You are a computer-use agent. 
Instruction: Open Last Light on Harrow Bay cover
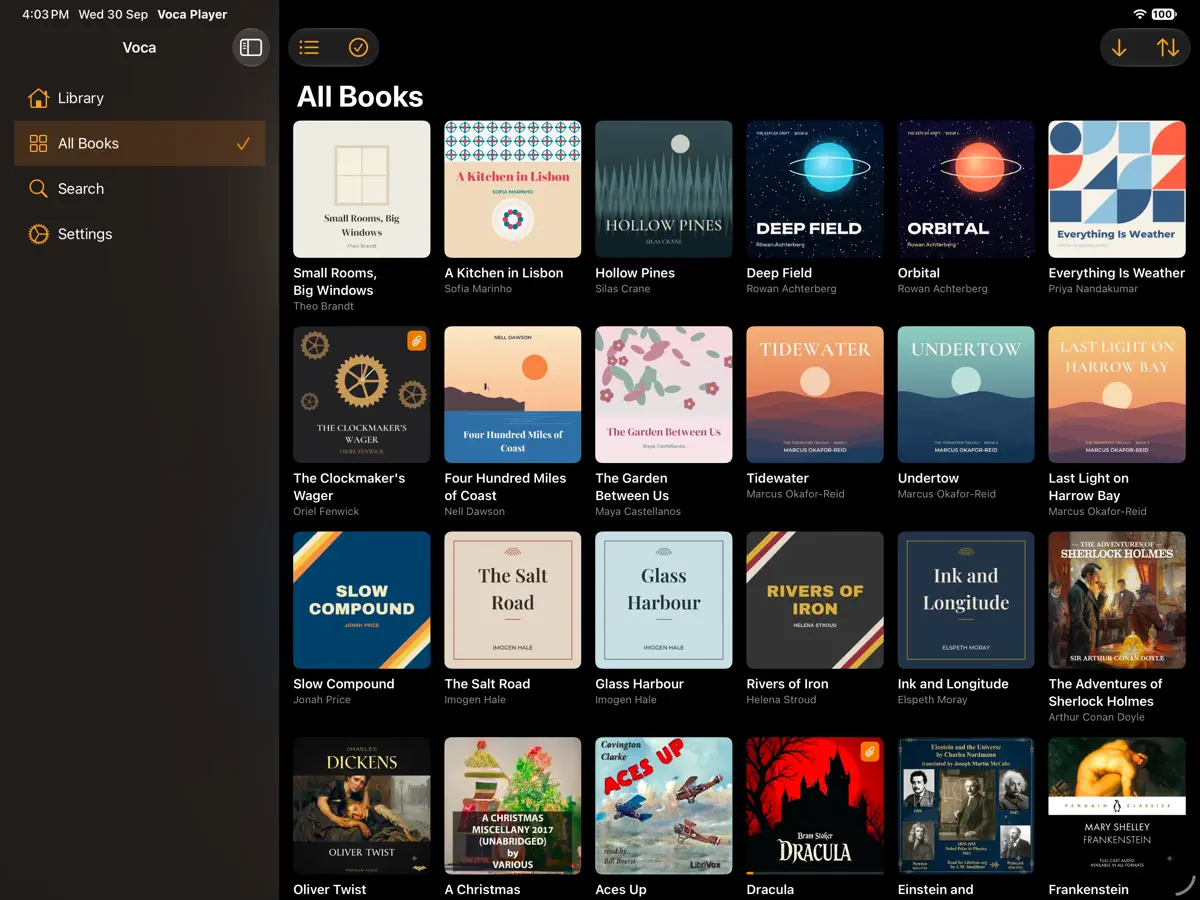[1117, 395]
